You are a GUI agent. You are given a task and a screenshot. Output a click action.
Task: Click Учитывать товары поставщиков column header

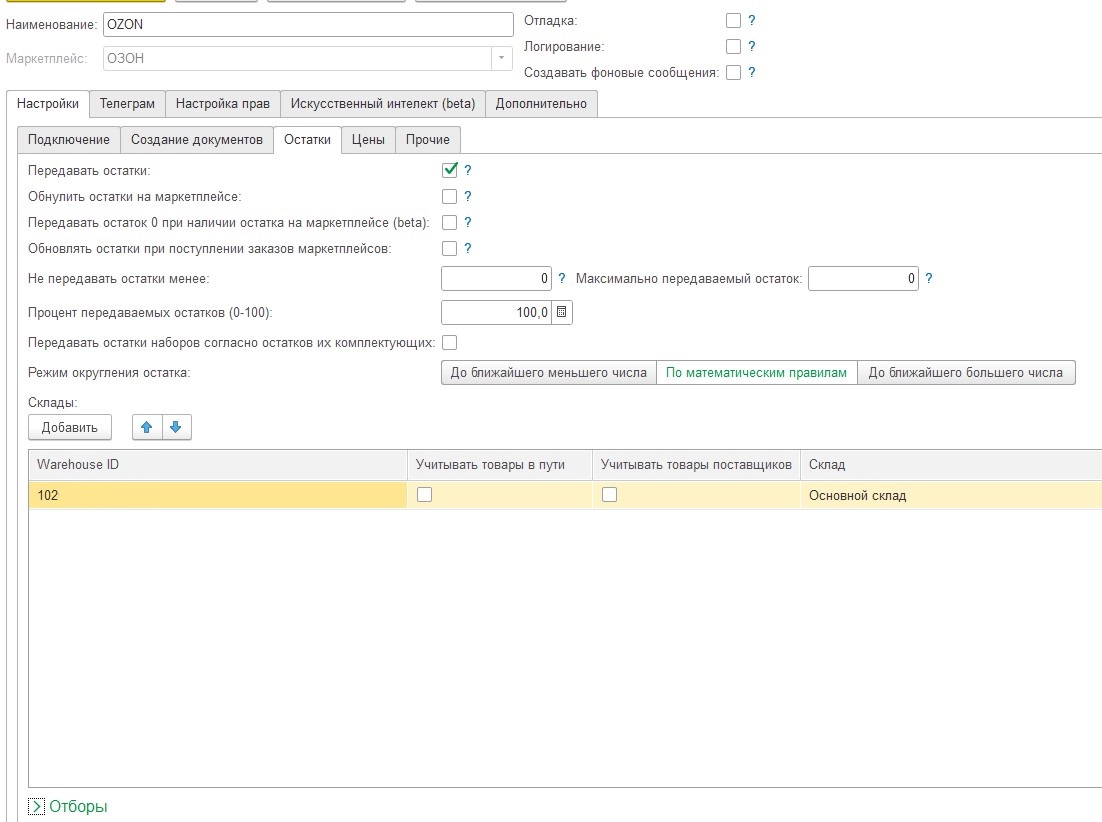(696, 465)
